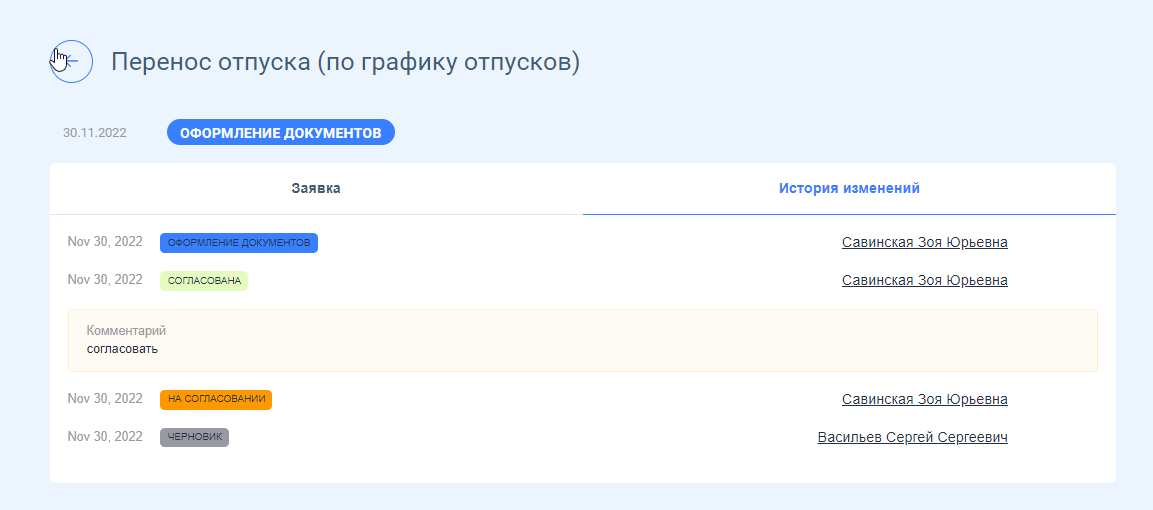This screenshot has width=1153, height=510.
Task: Switch to the Заявка tab
Action: tap(316, 189)
